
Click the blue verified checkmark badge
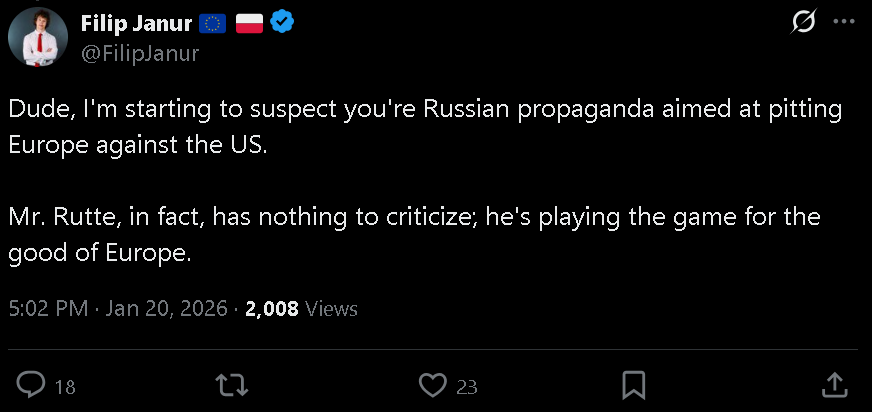click(x=284, y=23)
